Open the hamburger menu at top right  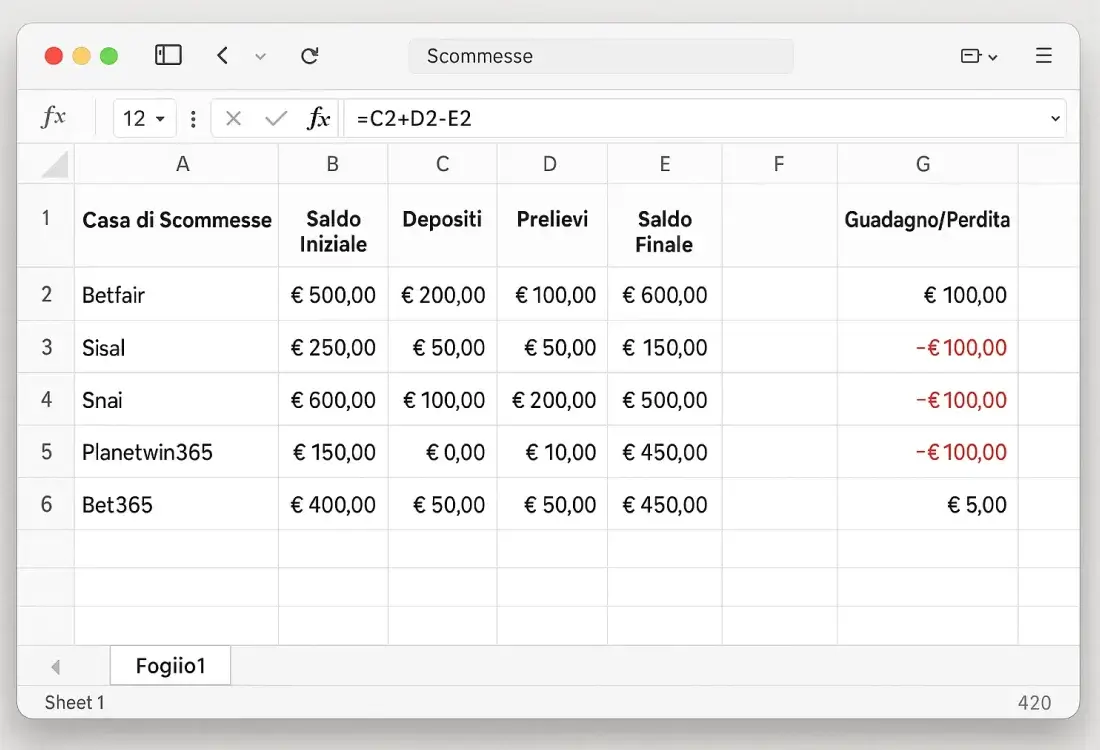1043,56
